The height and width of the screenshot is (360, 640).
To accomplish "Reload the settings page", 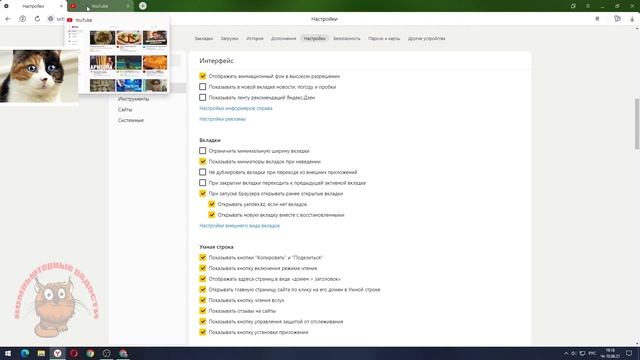I will coord(37,19).
